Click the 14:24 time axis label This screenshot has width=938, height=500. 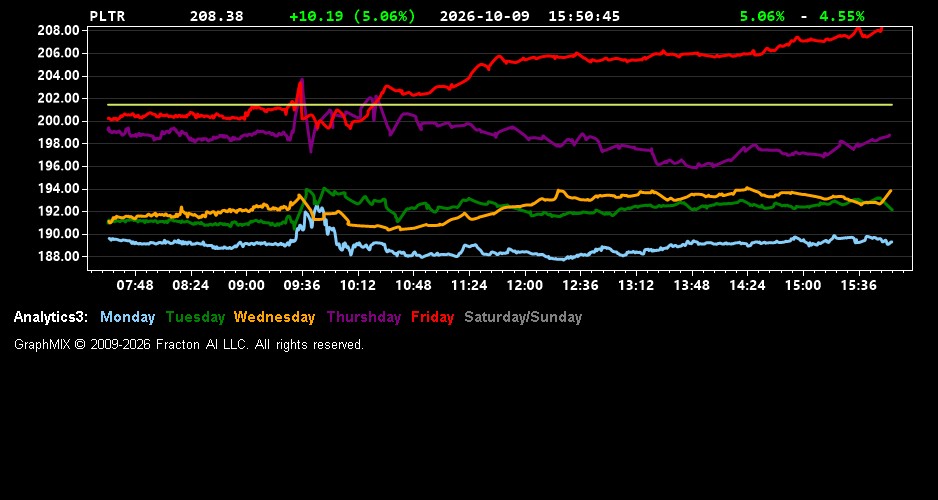748,285
